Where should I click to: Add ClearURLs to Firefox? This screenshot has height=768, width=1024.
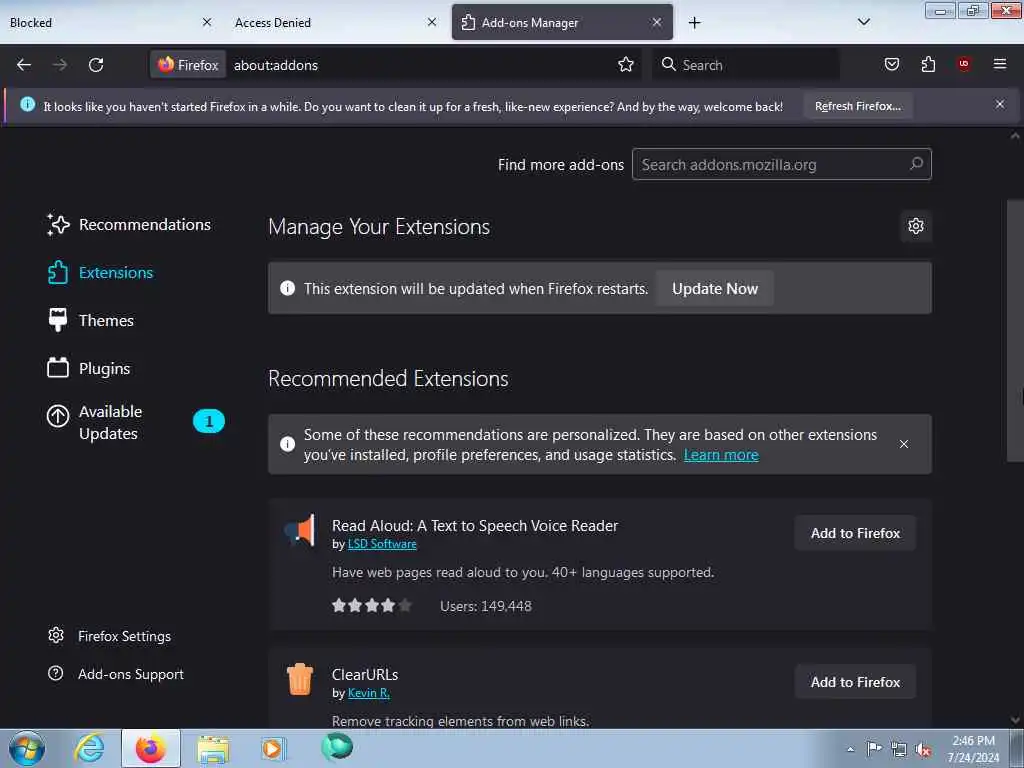click(855, 682)
